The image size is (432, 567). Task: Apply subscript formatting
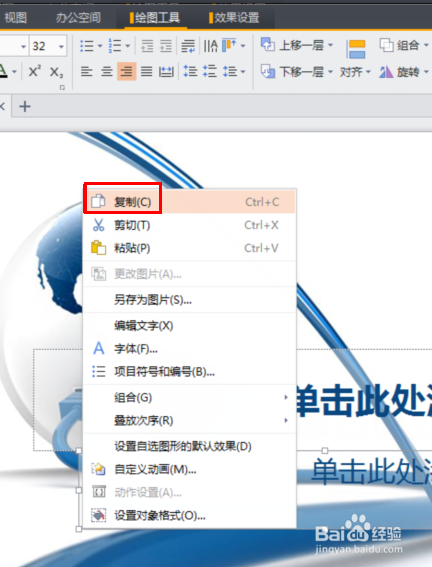(56, 72)
